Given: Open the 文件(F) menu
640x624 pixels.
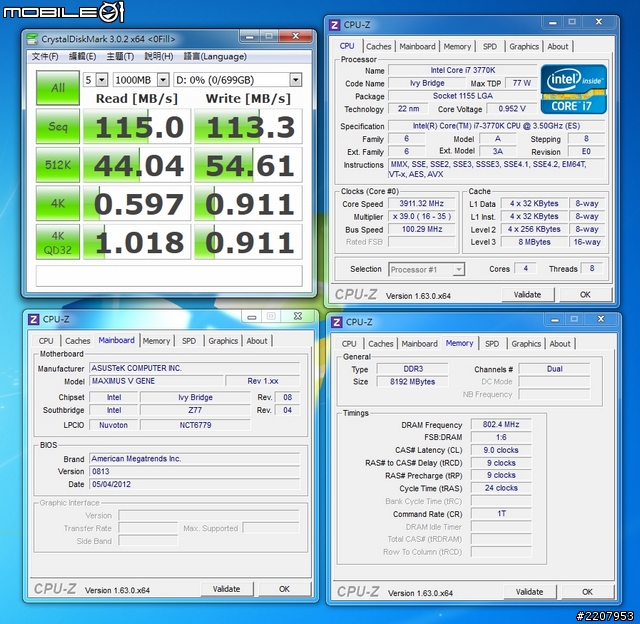Looking at the screenshot, I should click(45, 56).
